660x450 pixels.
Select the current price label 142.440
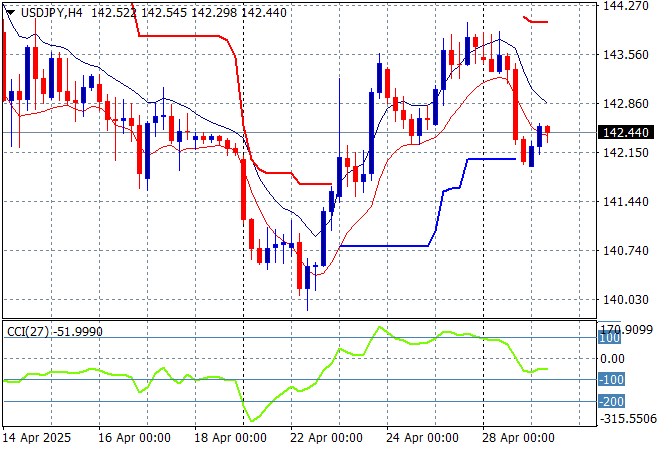tap(626, 133)
